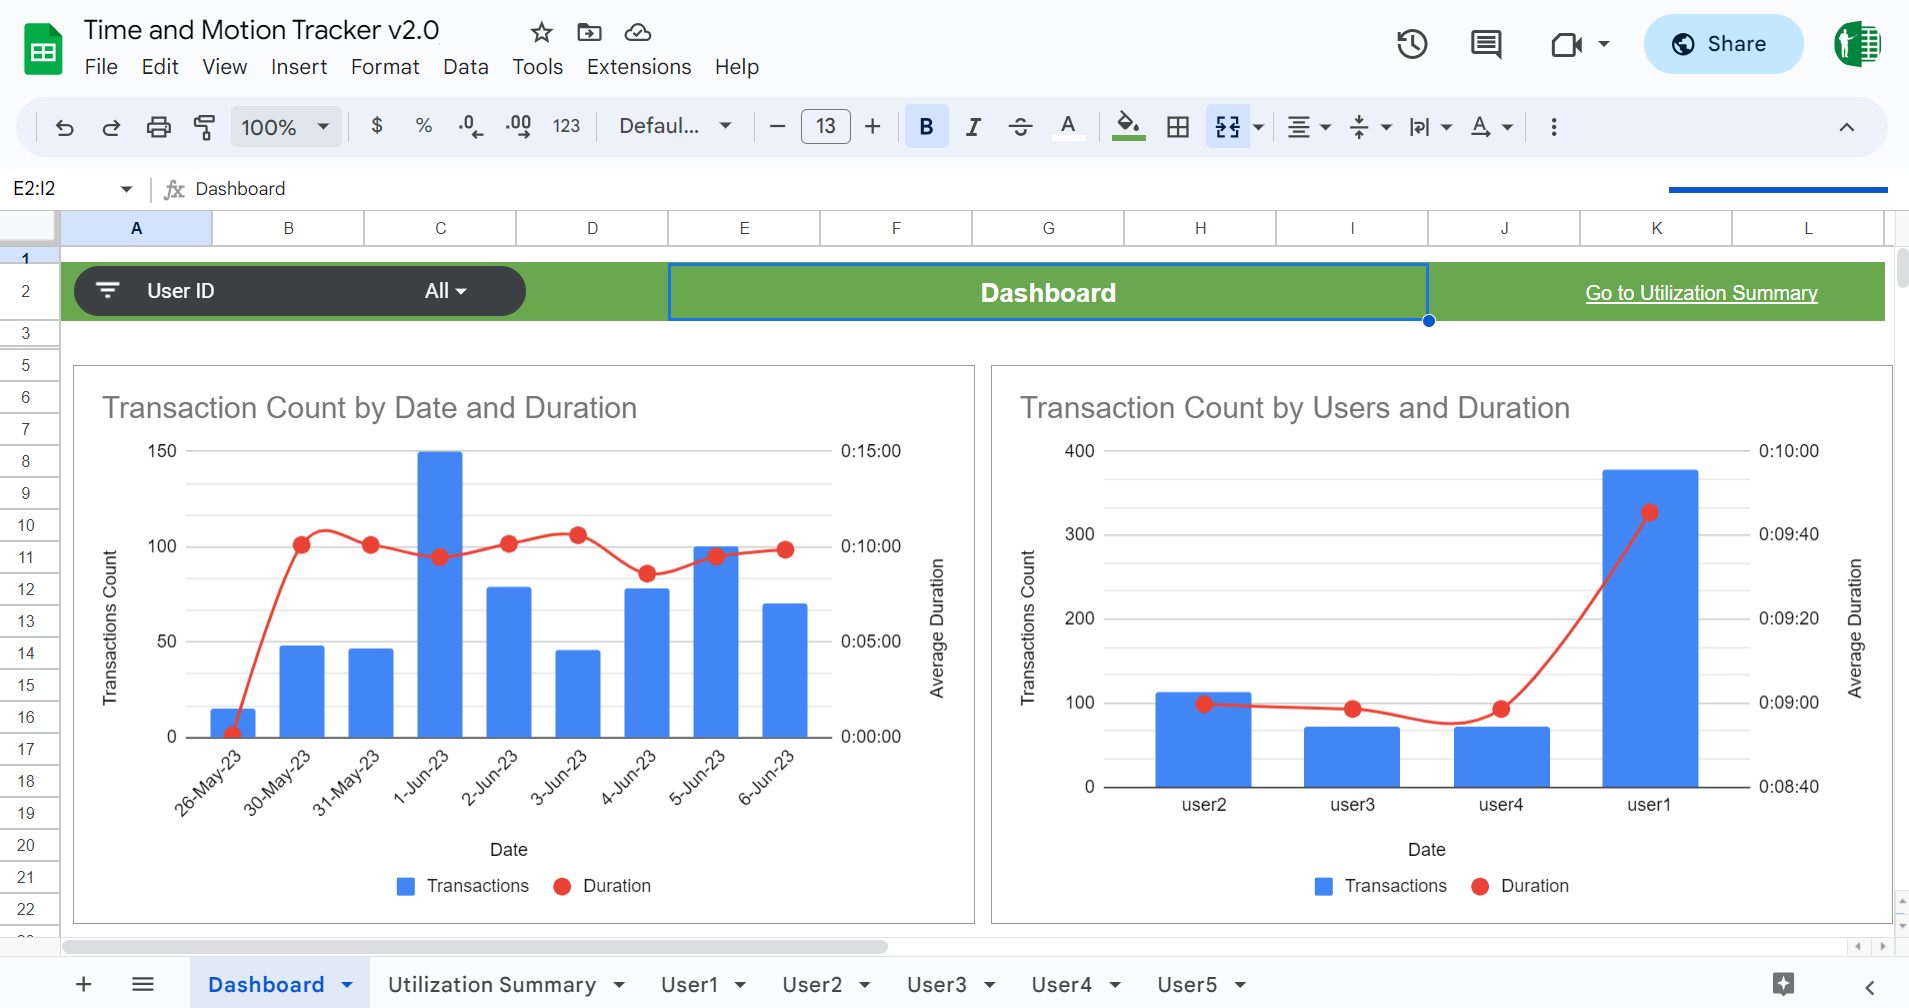Format as percent
This screenshot has height=1008, width=1909.
click(424, 126)
